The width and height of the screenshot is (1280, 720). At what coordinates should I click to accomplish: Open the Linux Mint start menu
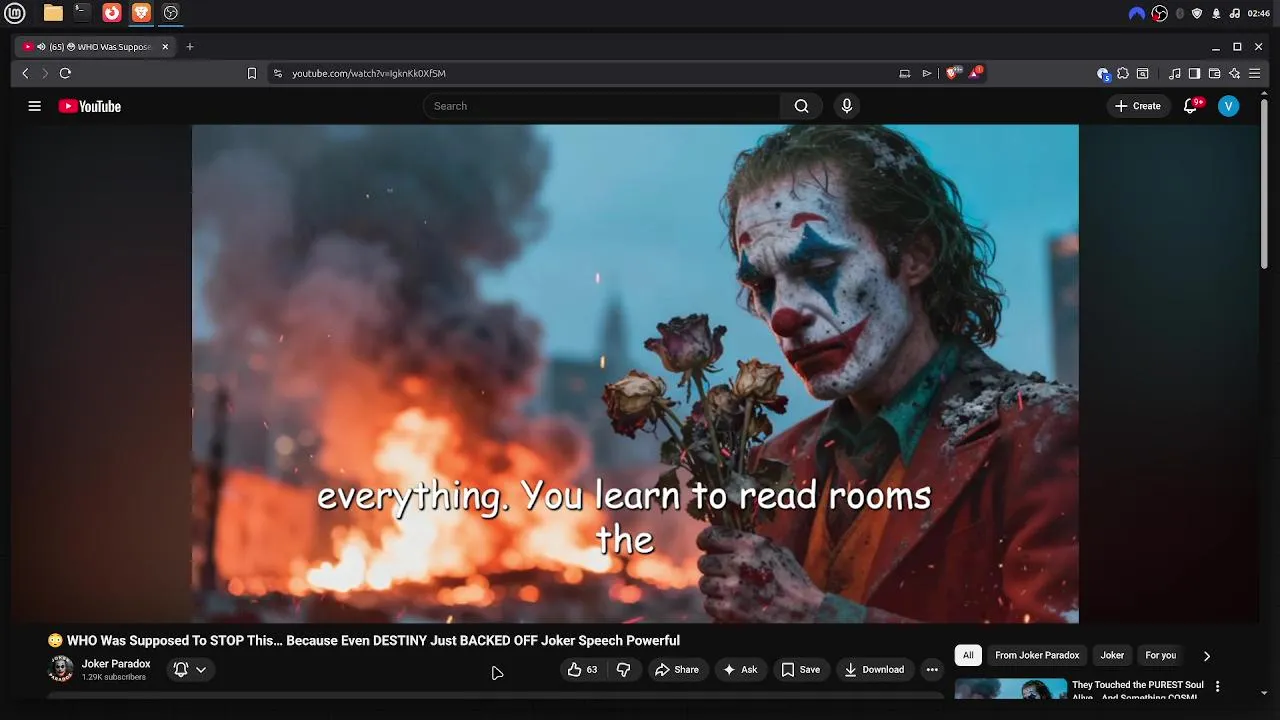tap(15, 13)
